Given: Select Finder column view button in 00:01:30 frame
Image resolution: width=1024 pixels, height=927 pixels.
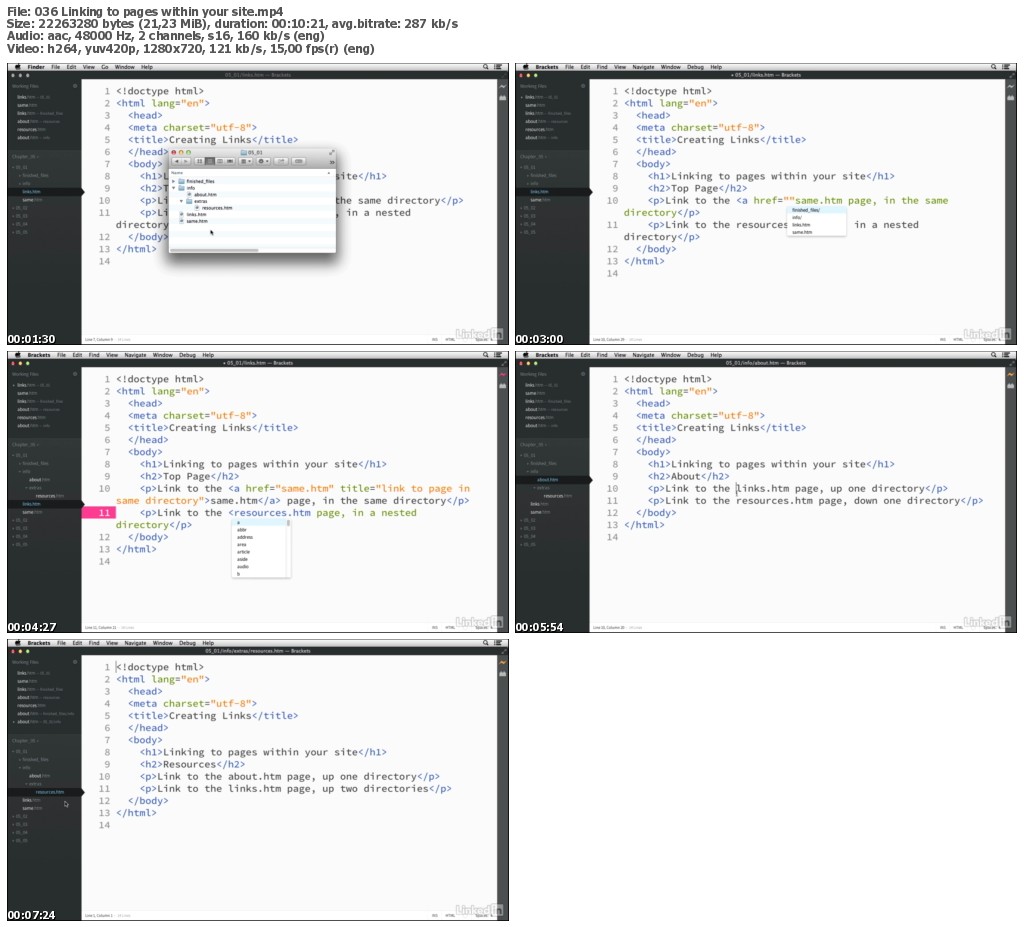Looking at the screenshot, I should [220, 161].
